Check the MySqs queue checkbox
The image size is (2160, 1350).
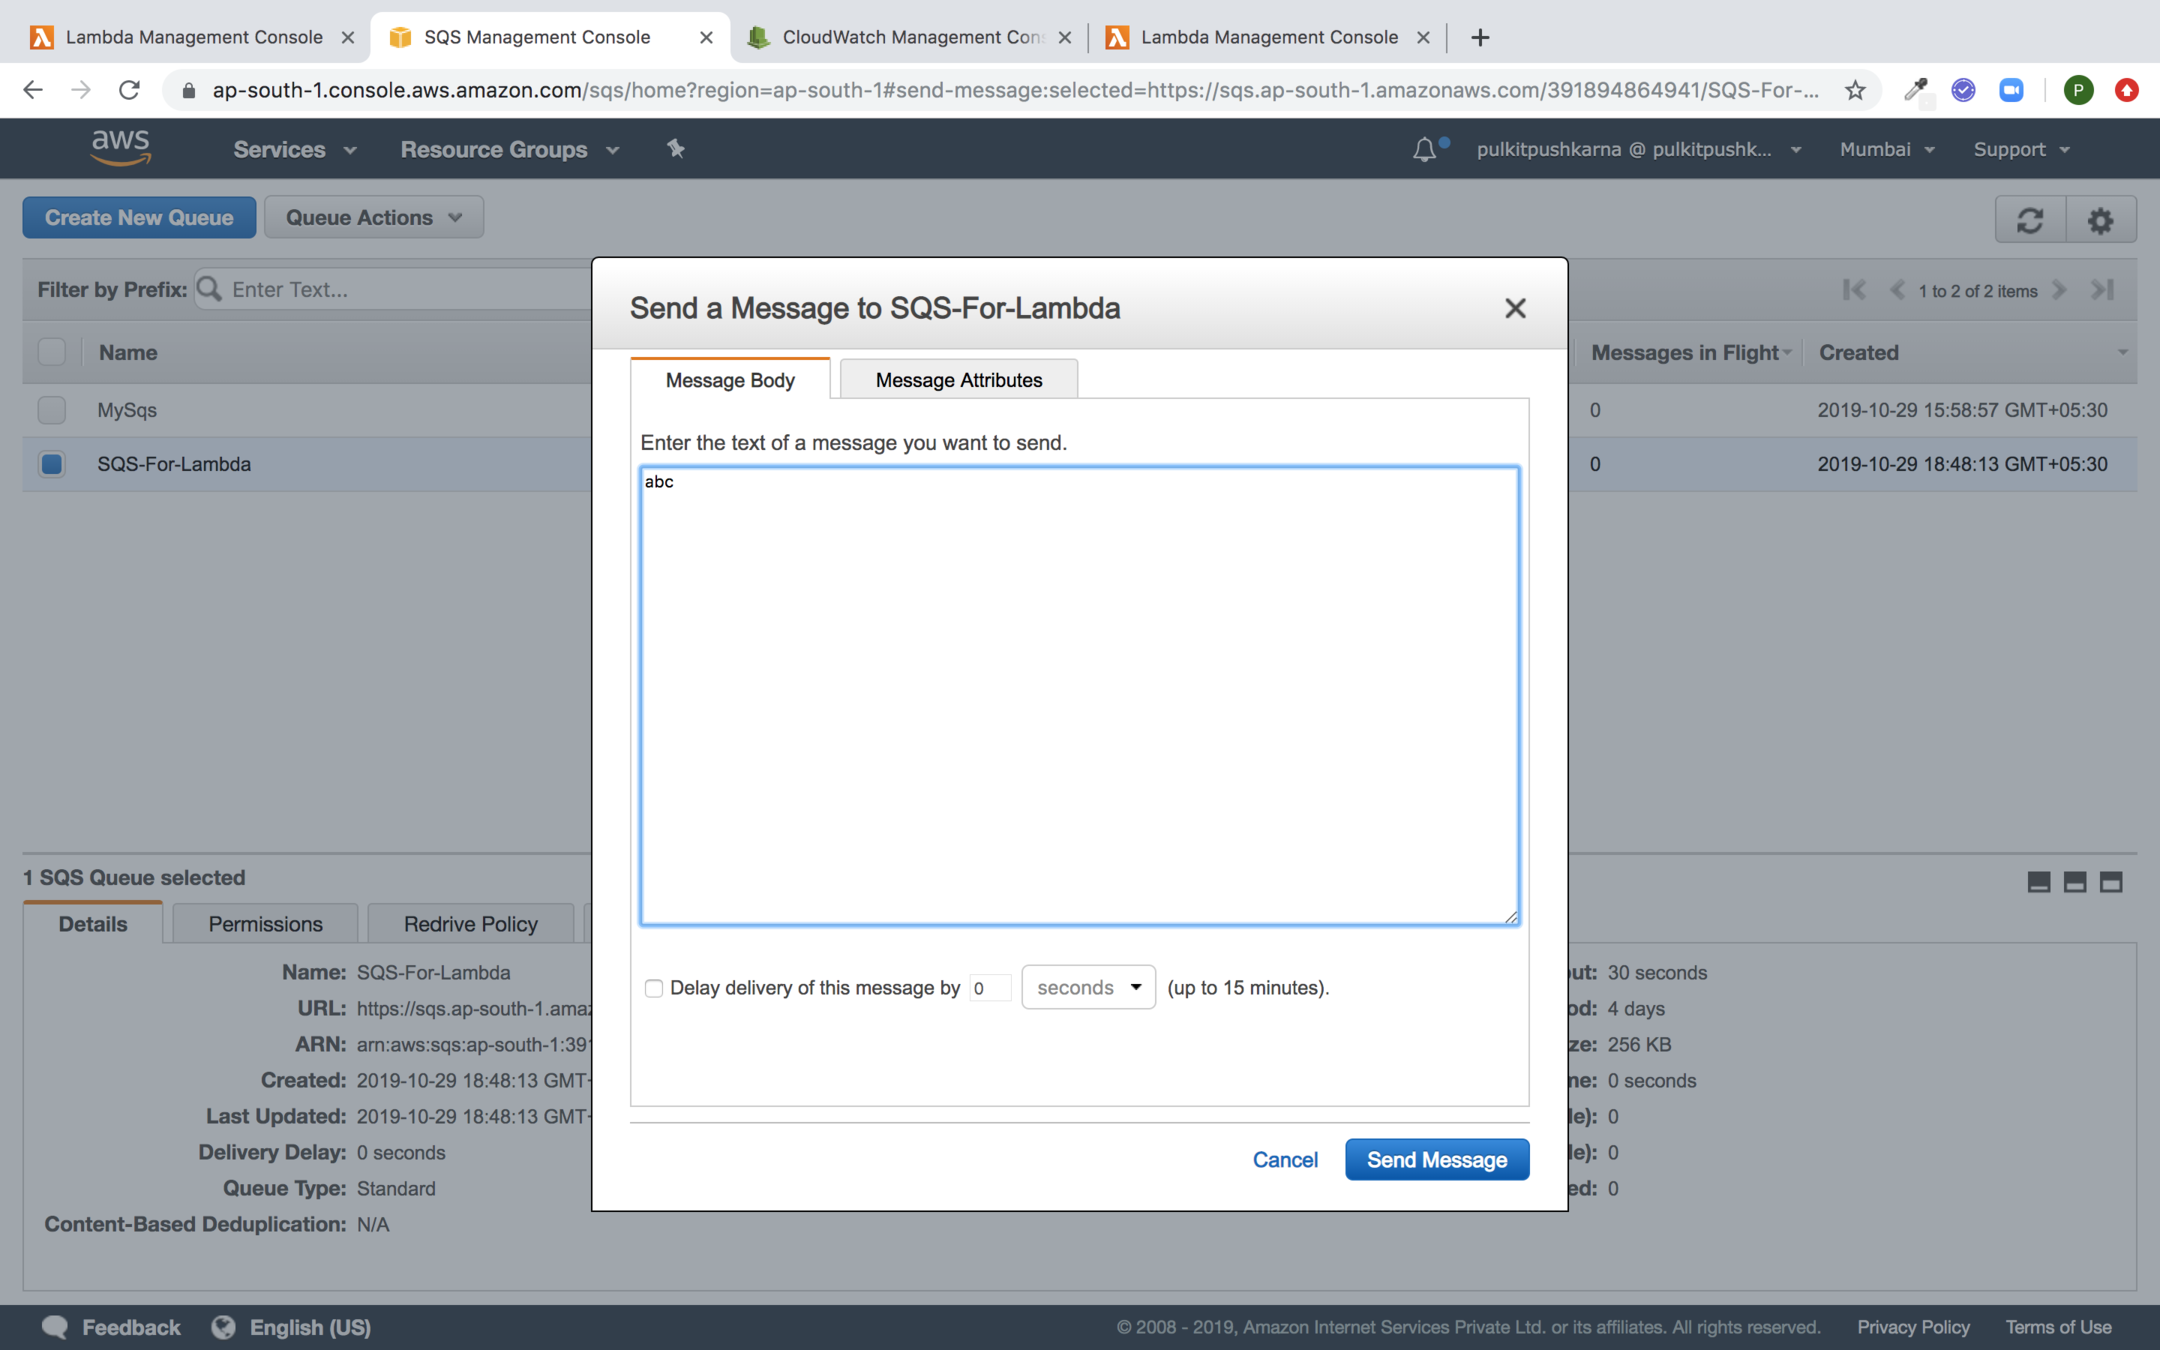coord(52,410)
